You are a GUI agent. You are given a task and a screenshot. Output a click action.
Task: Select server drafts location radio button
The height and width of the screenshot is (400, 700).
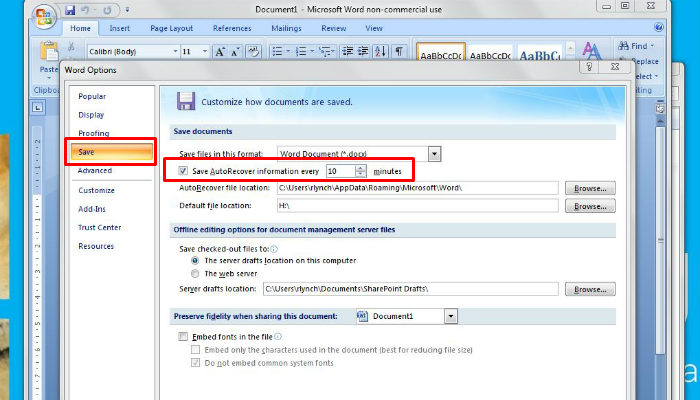click(x=195, y=260)
